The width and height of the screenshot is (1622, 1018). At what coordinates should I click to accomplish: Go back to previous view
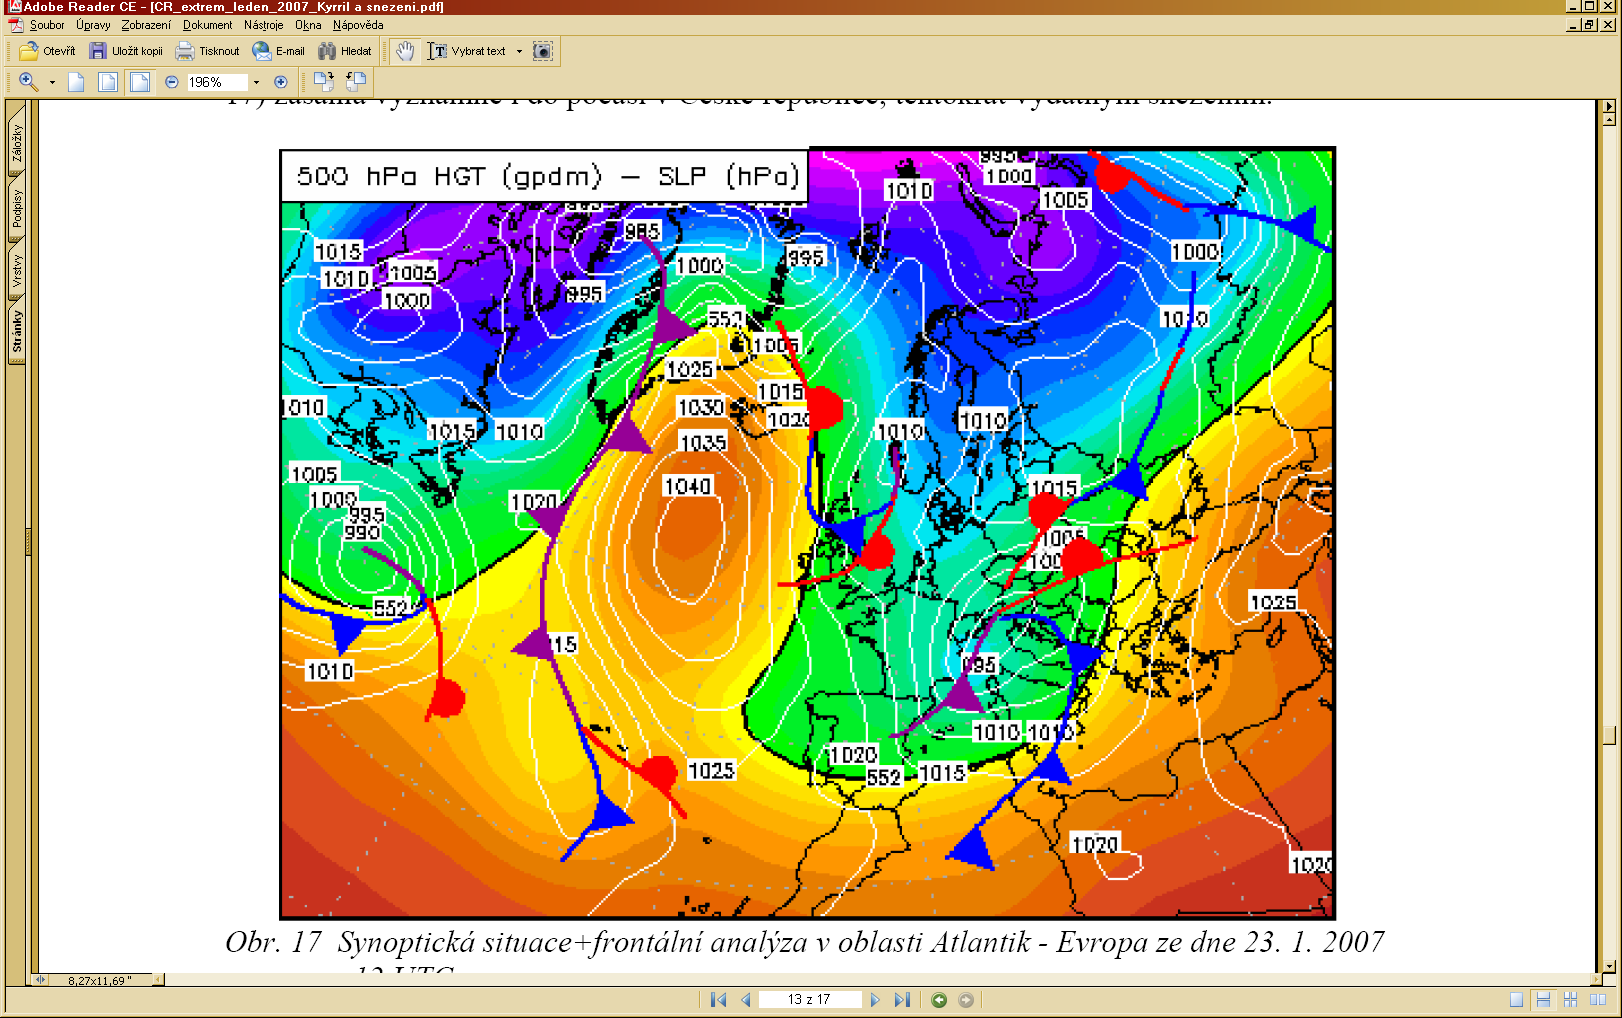[x=938, y=1000]
